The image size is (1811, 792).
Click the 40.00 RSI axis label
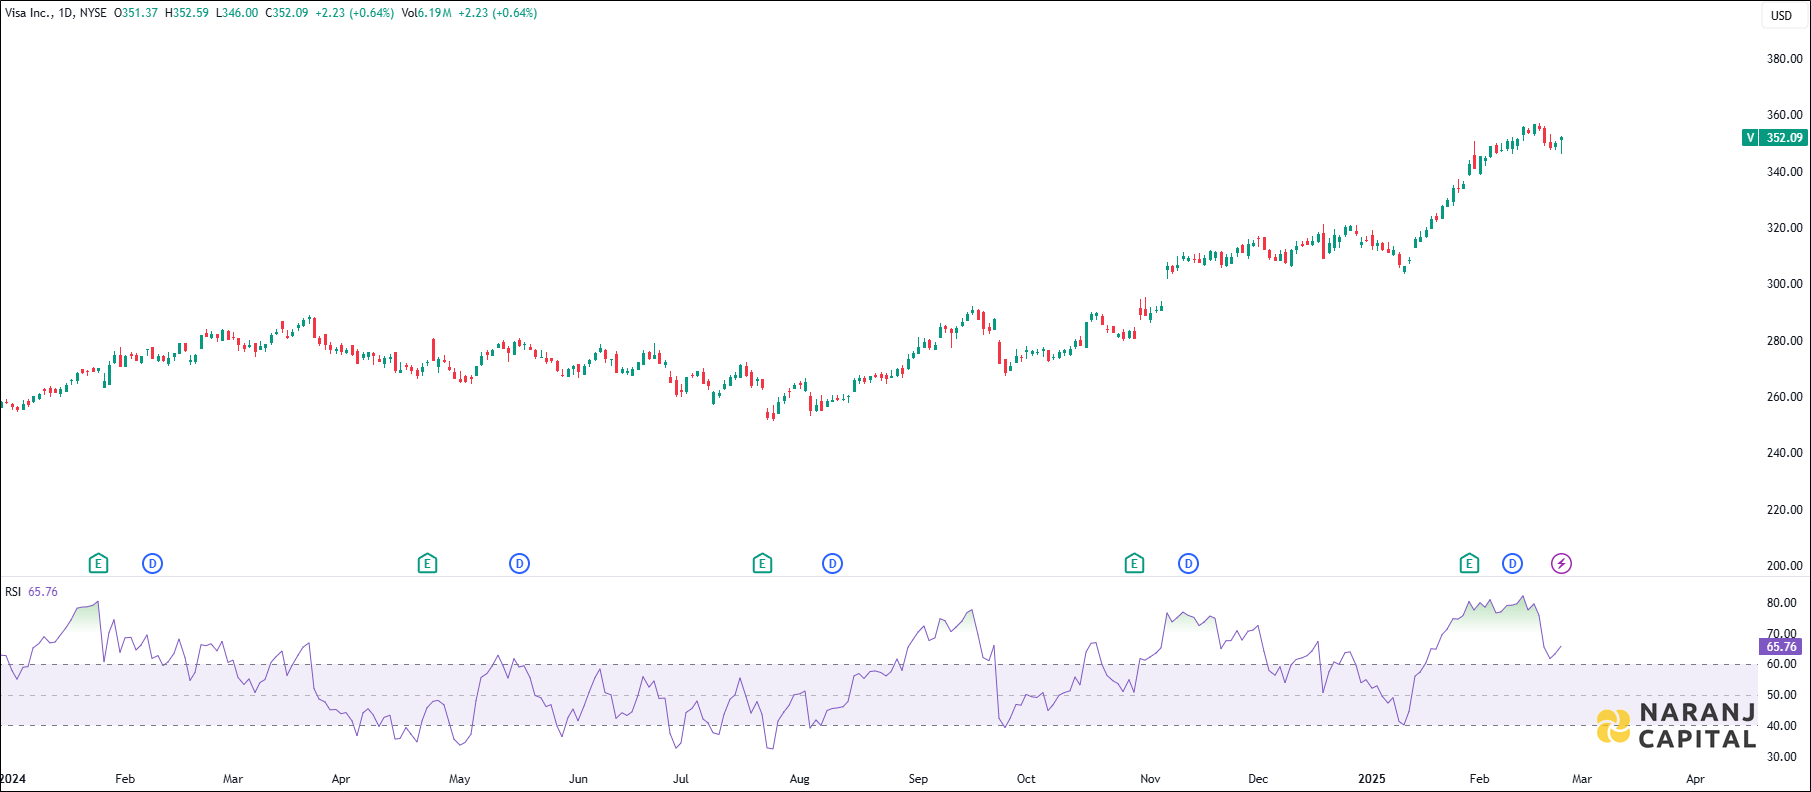pyautogui.click(x=1781, y=726)
